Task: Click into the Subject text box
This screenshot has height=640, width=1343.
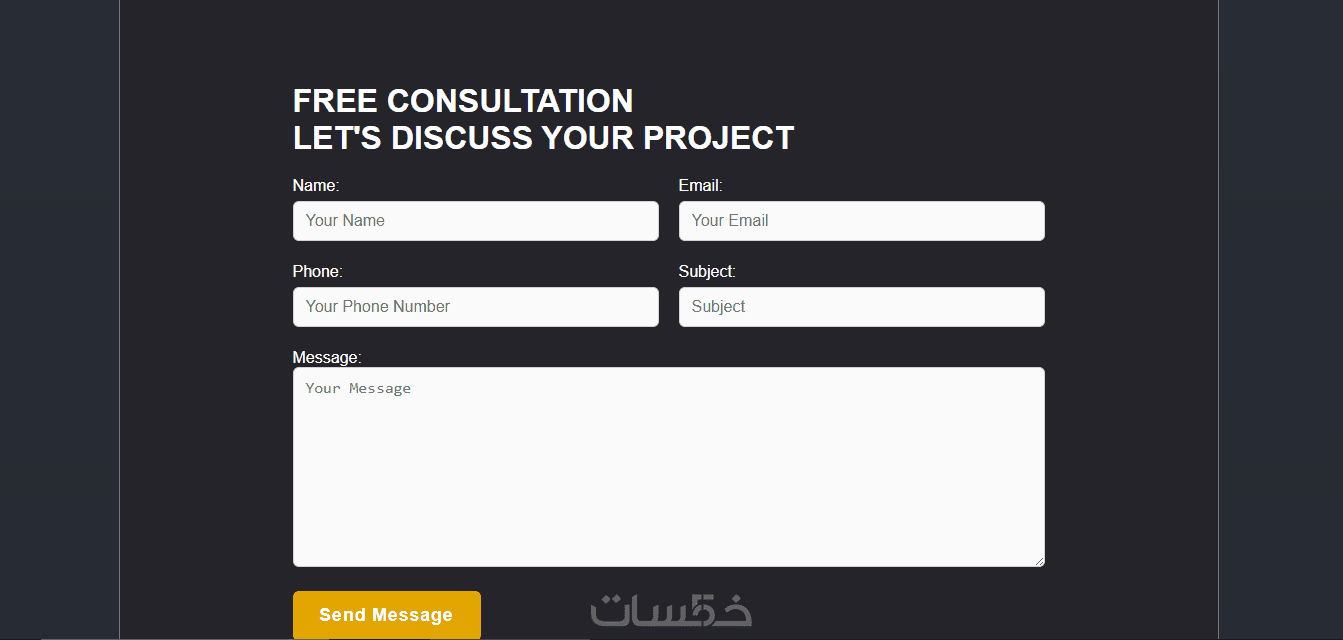Action: coord(861,307)
